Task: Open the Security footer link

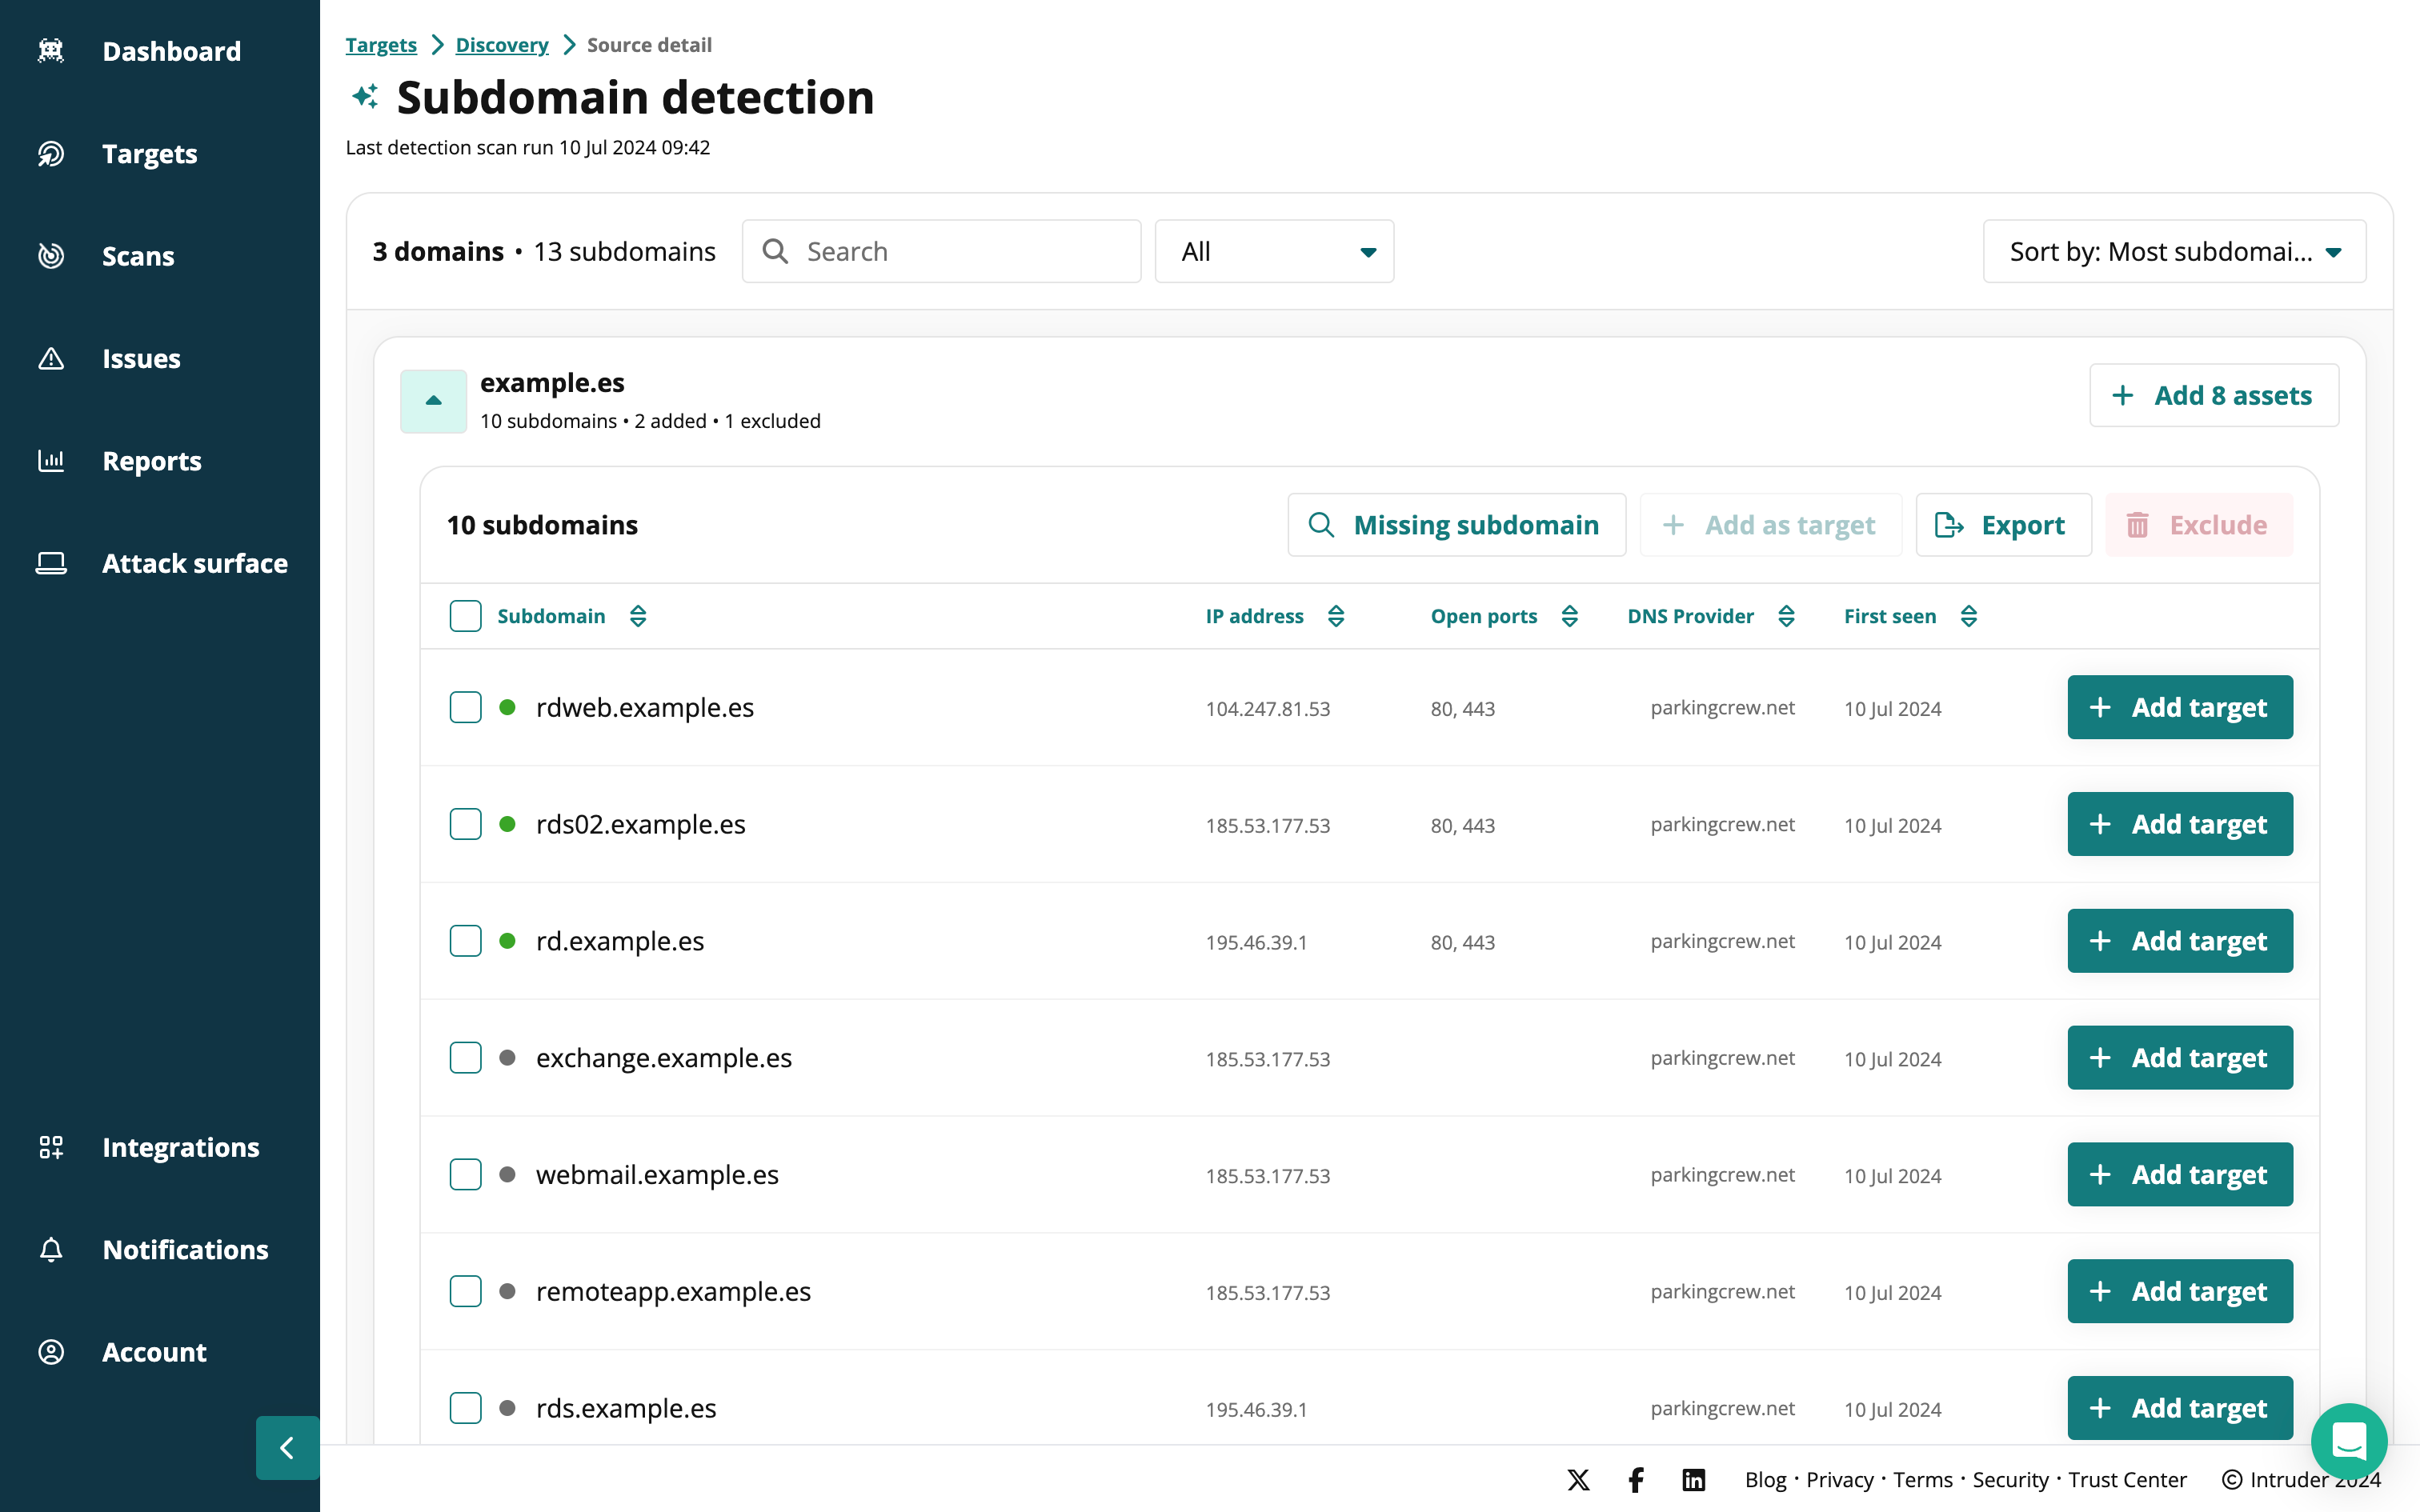Action: coord(2010,1480)
